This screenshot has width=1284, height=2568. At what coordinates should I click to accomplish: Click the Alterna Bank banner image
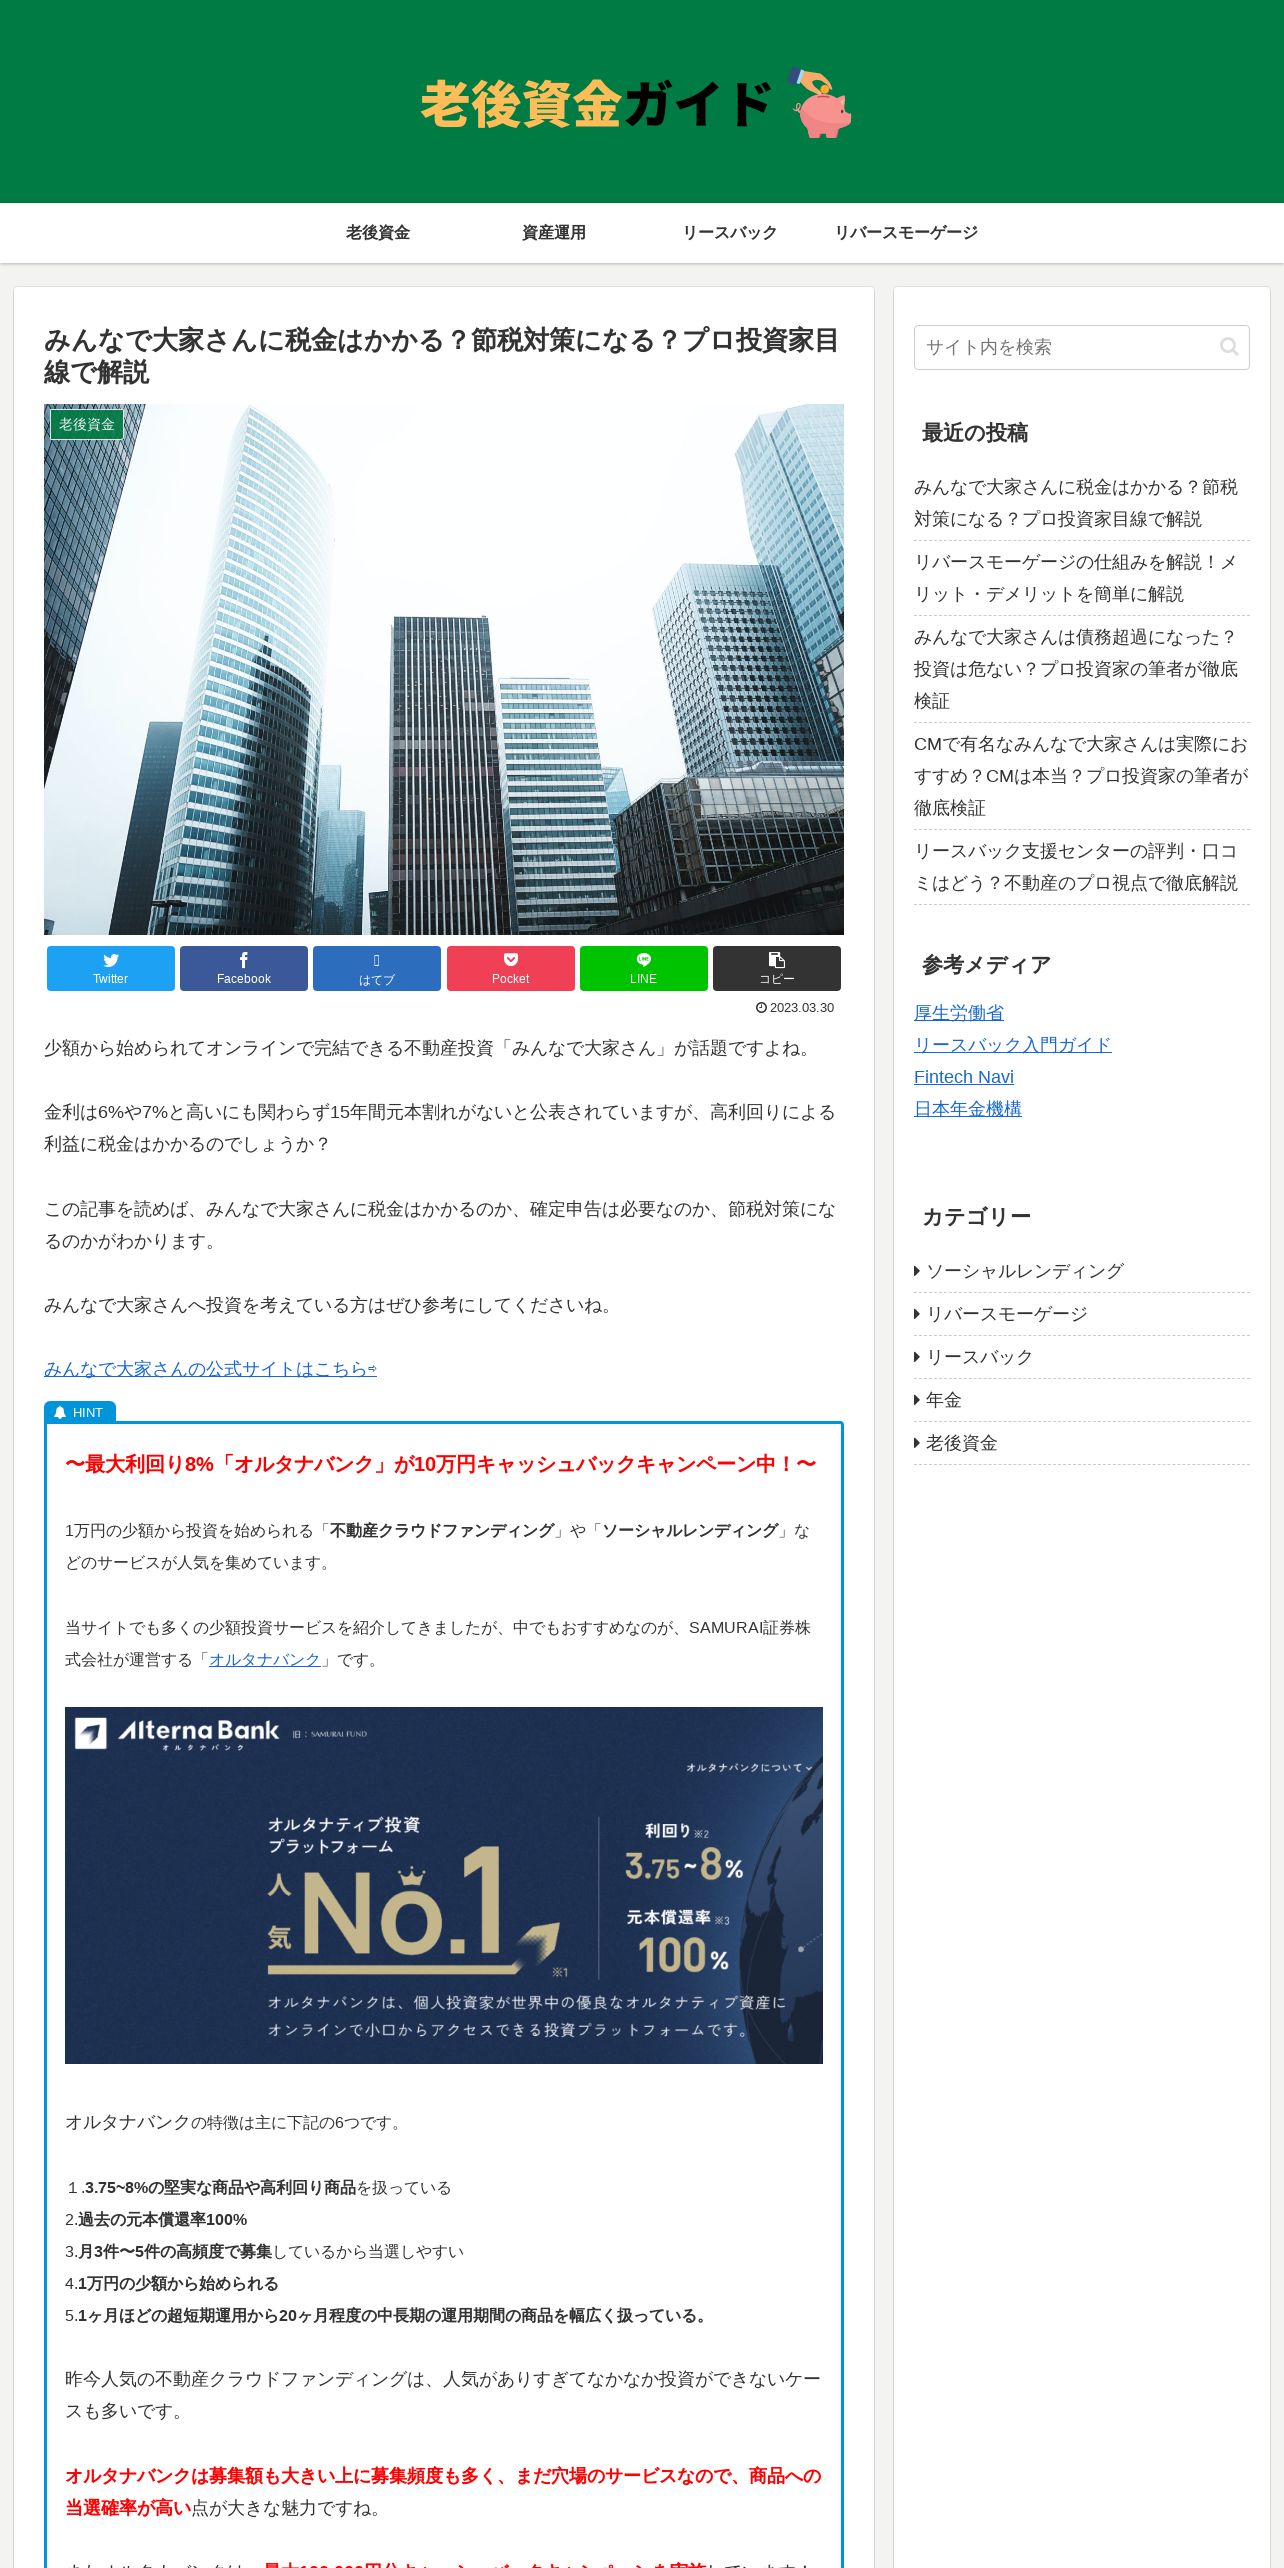pyautogui.click(x=444, y=1885)
